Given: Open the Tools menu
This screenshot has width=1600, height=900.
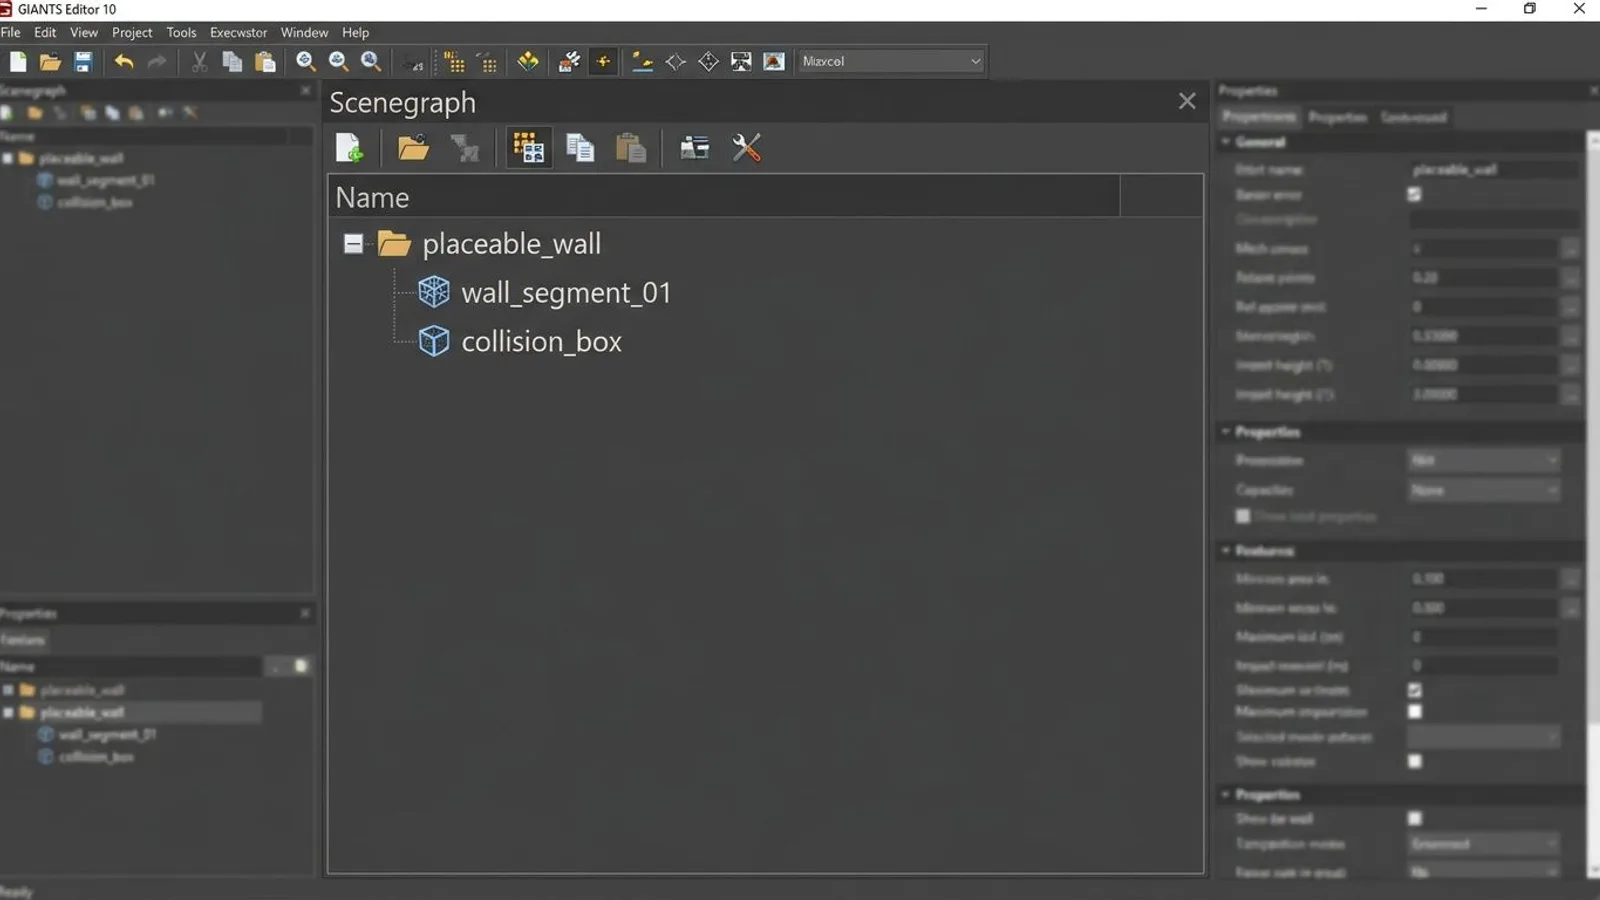Looking at the screenshot, I should click(181, 33).
